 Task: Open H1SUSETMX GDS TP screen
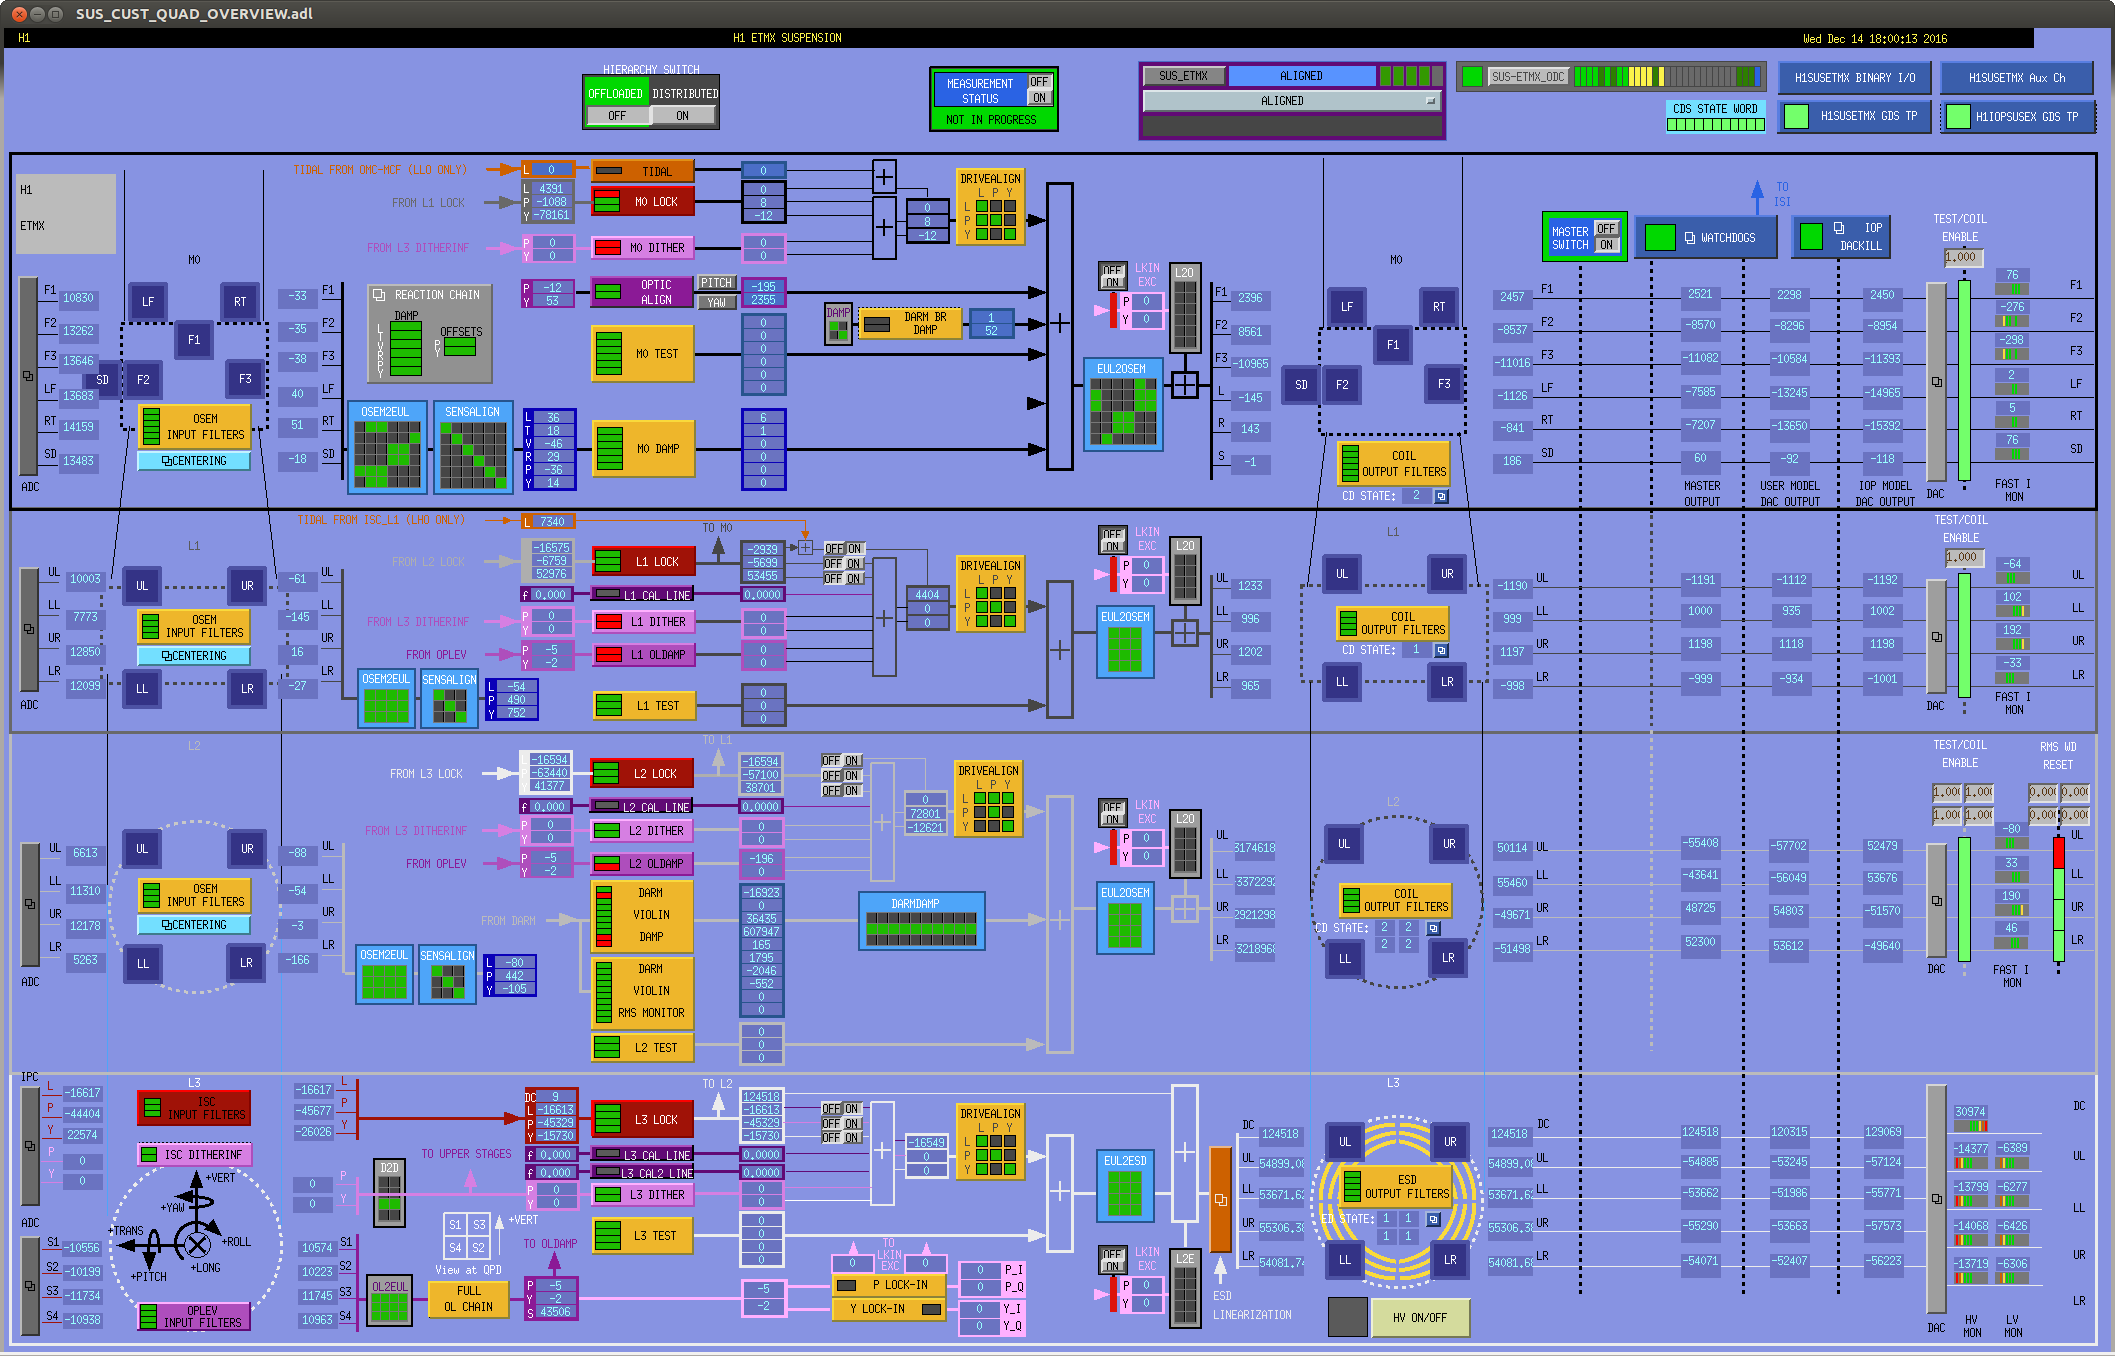point(1855,116)
